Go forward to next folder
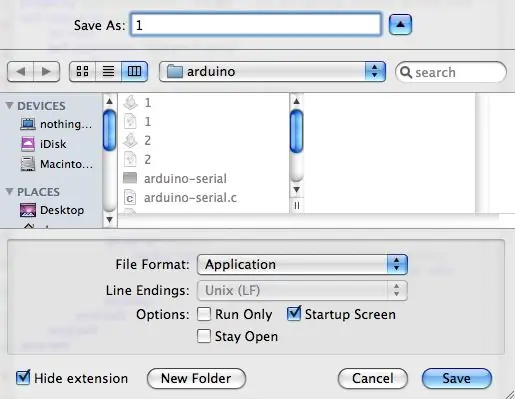Image resolution: width=515 pixels, height=399 pixels. click(x=47, y=71)
